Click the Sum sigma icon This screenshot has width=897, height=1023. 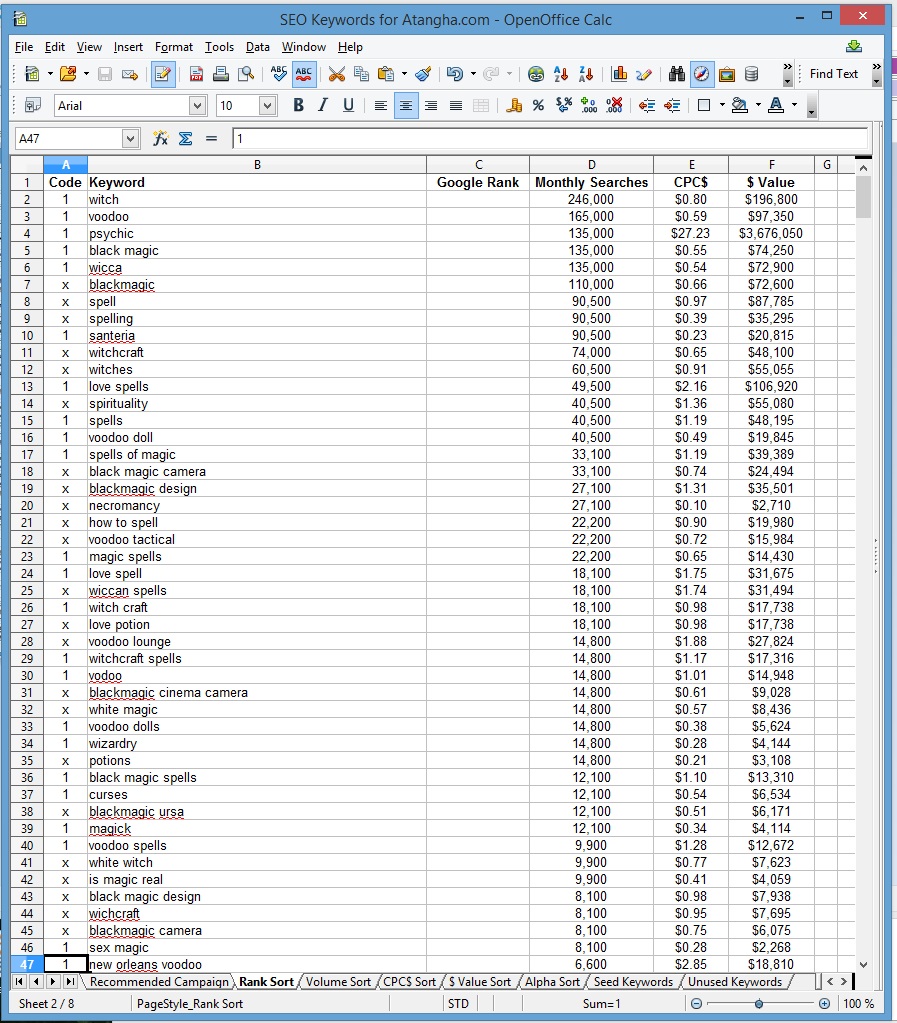click(185, 139)
